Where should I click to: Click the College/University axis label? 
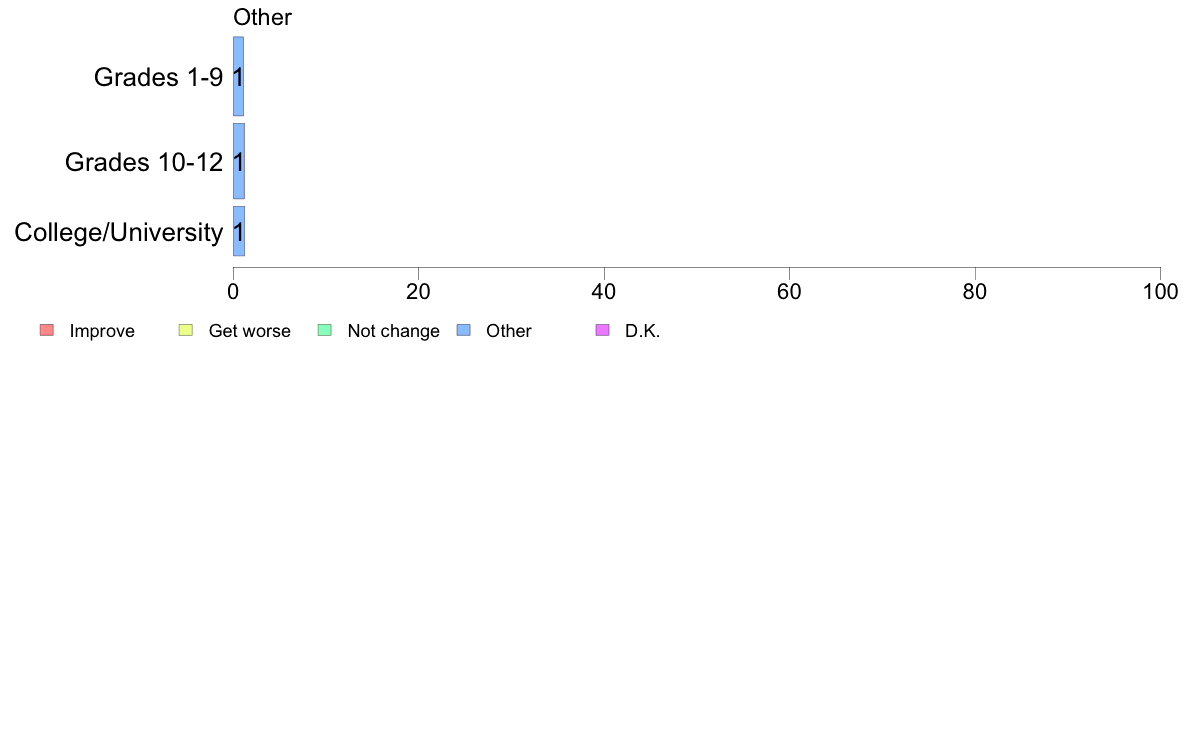coord(119,232)
